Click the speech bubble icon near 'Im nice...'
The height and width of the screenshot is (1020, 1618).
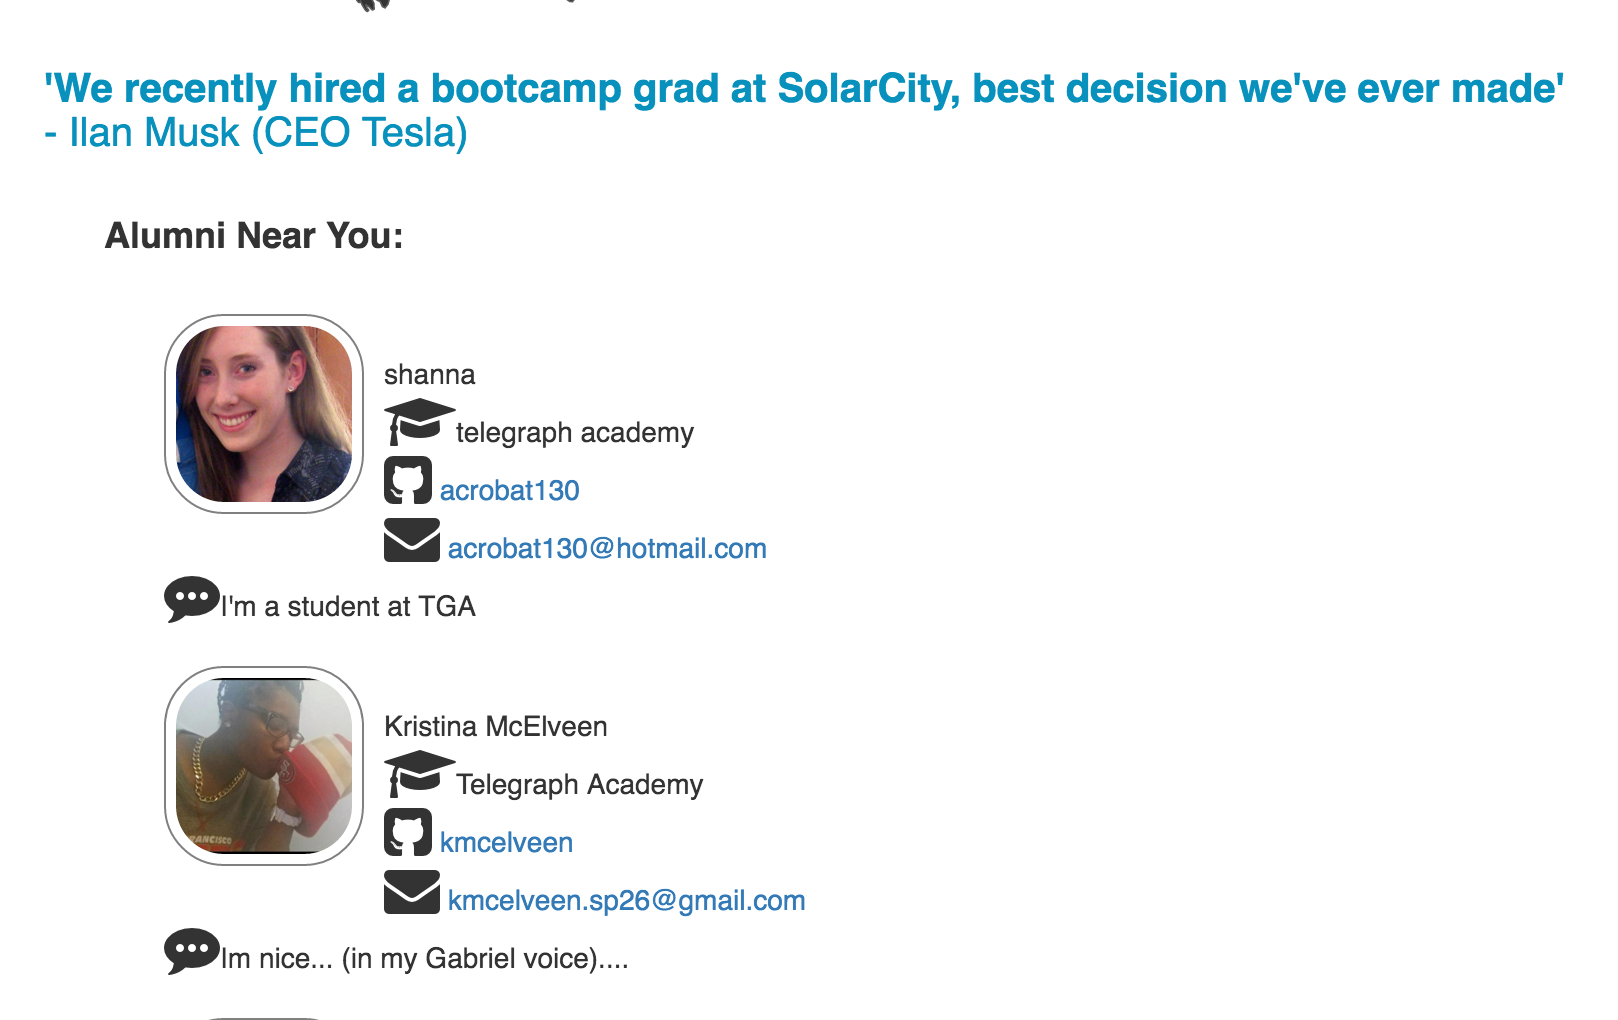point(192,951)
